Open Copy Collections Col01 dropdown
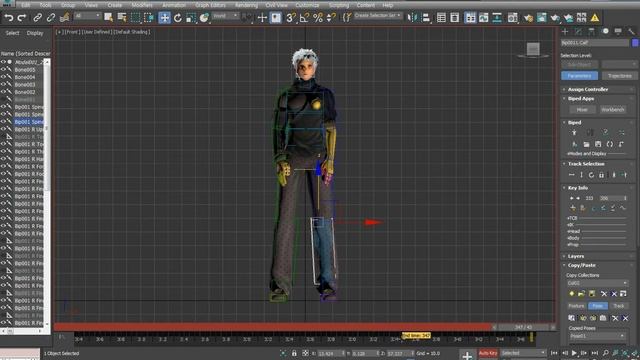640x360 pixels. [x=597, y=283]
